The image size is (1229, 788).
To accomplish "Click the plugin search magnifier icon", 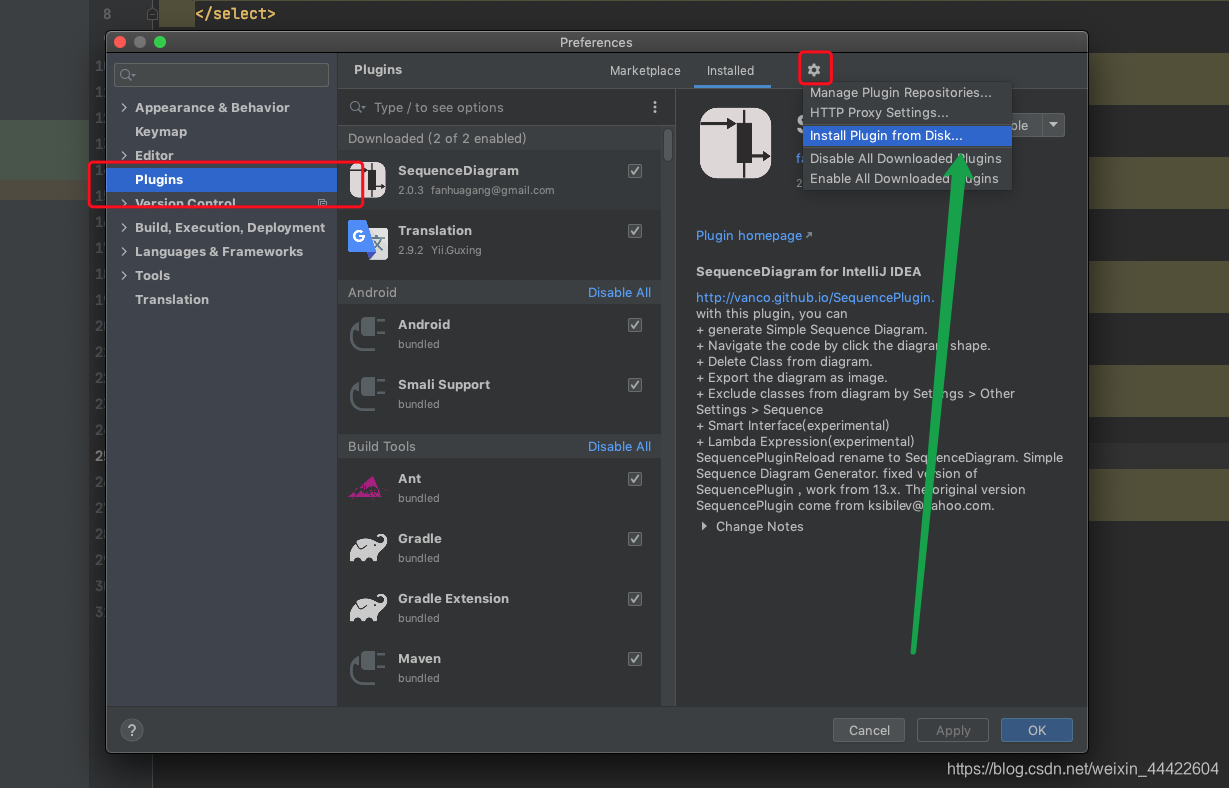I will click(x=357, y=107).
